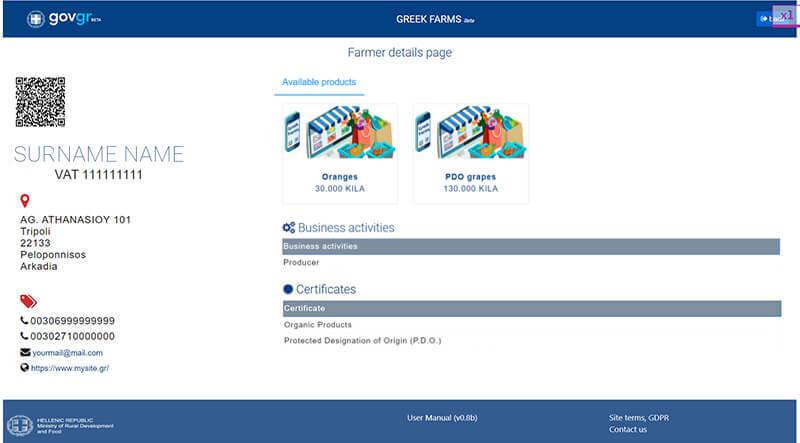This screenshot has height=443, width=800.
Task: Select the Available products tab
Action: point(319,82)
